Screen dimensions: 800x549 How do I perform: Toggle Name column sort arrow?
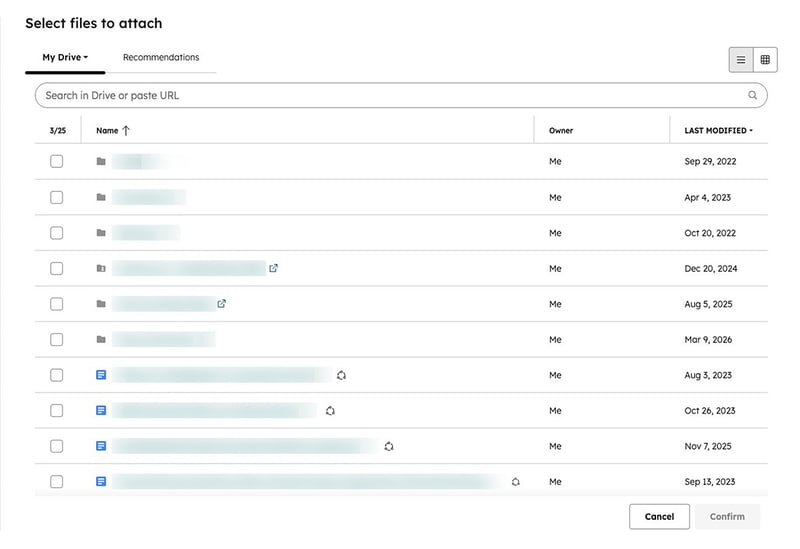[126, 131]
